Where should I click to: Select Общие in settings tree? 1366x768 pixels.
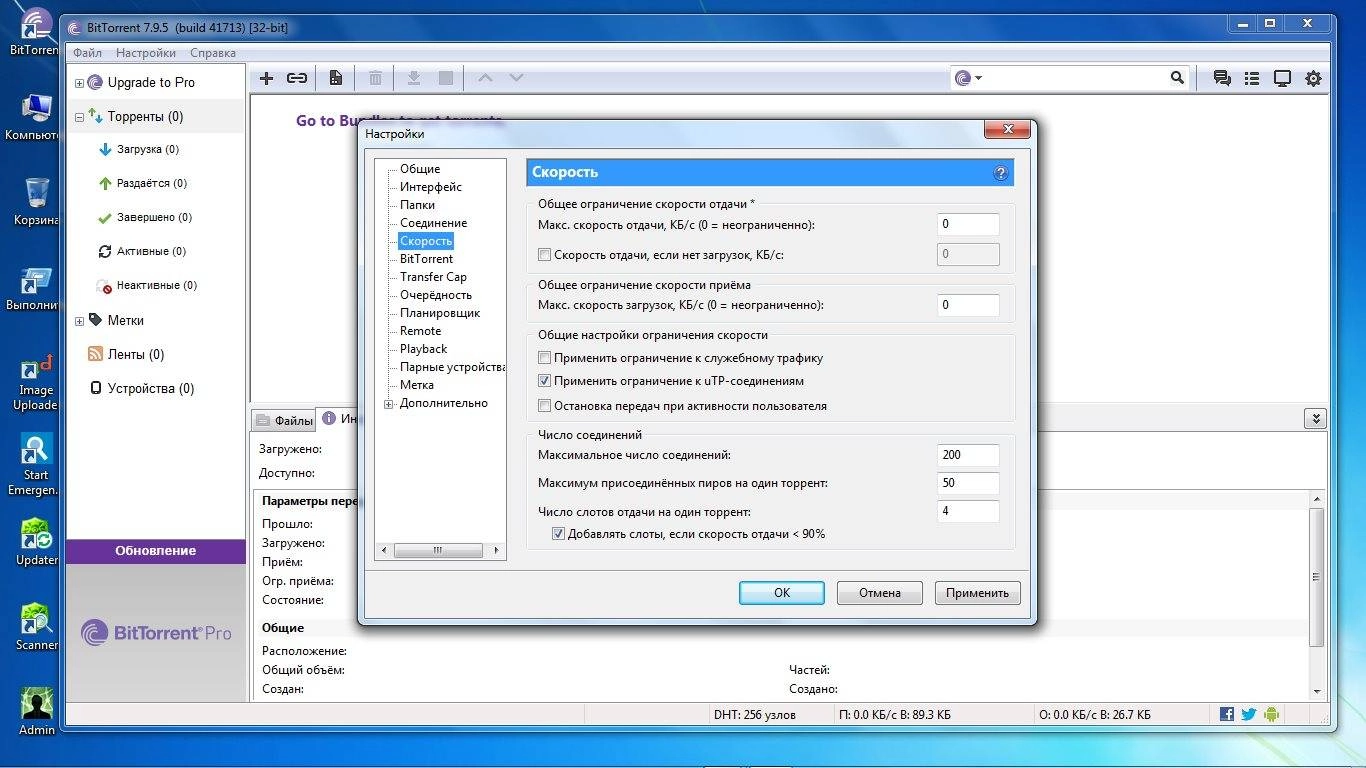click(x=420, y=169)
